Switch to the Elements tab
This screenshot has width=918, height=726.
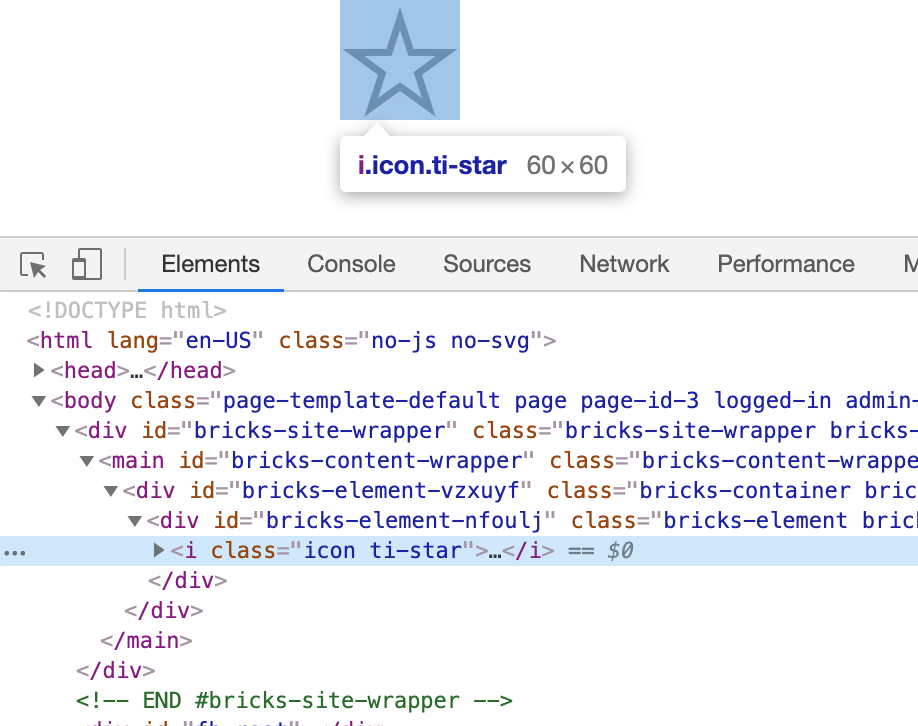pyautogui.click(x=211, y=264)
